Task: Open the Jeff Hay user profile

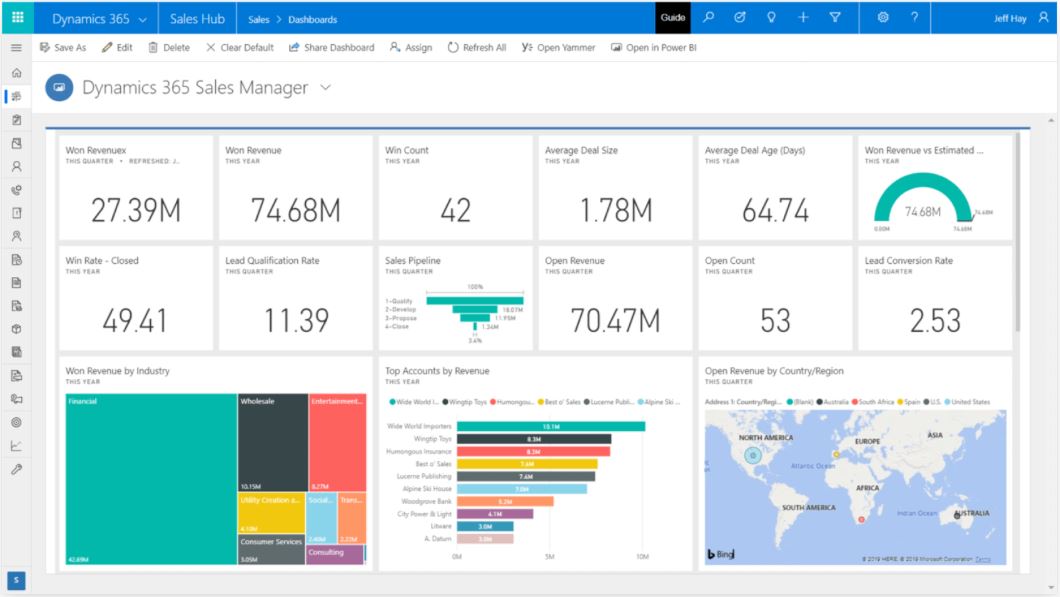Action: pos(1021,18)
